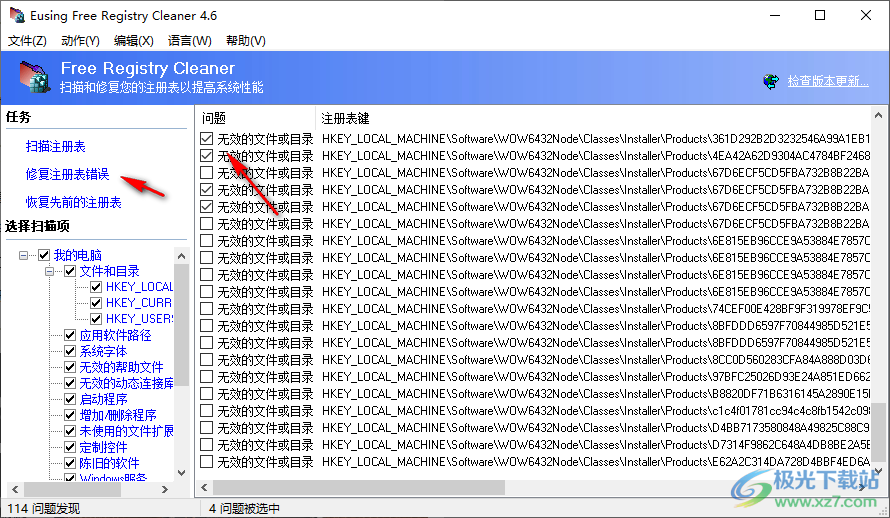Image resolution: width=890 pixels, height=518 pixels.
Task: Click the 114 问题发现 status bar text
Action: (x=44, y=508)
